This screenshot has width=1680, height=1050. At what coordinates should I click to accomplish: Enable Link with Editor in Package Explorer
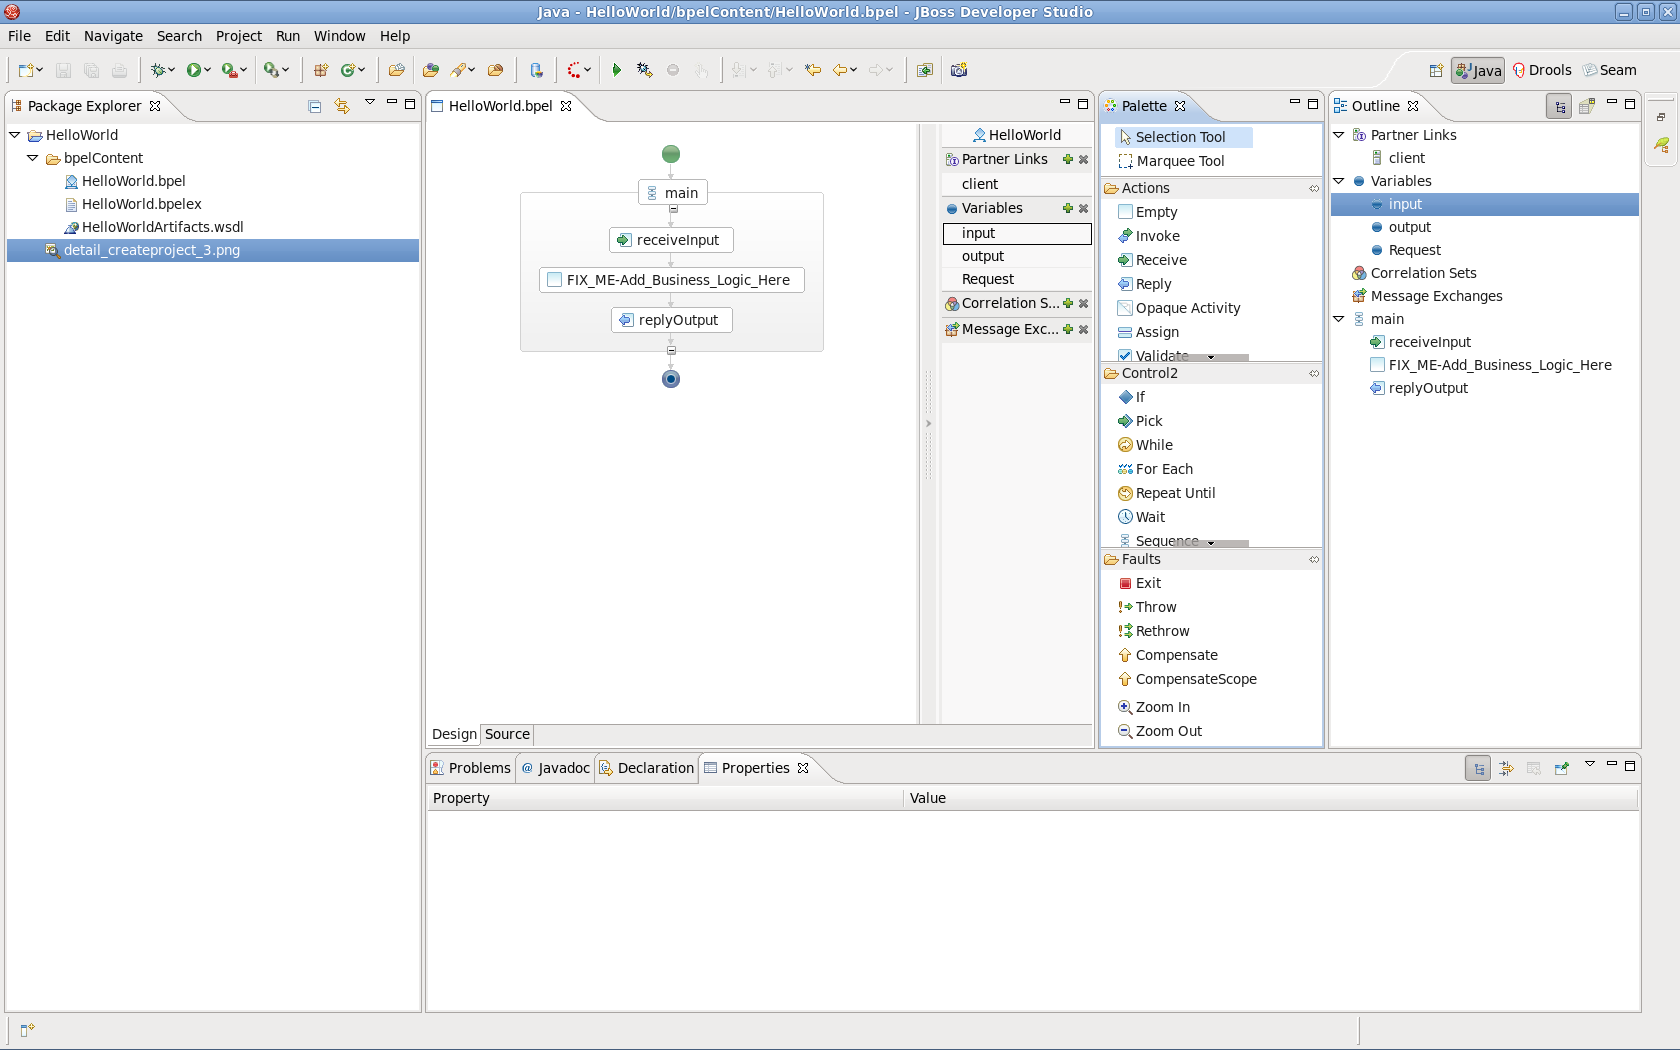pos(342,106)
